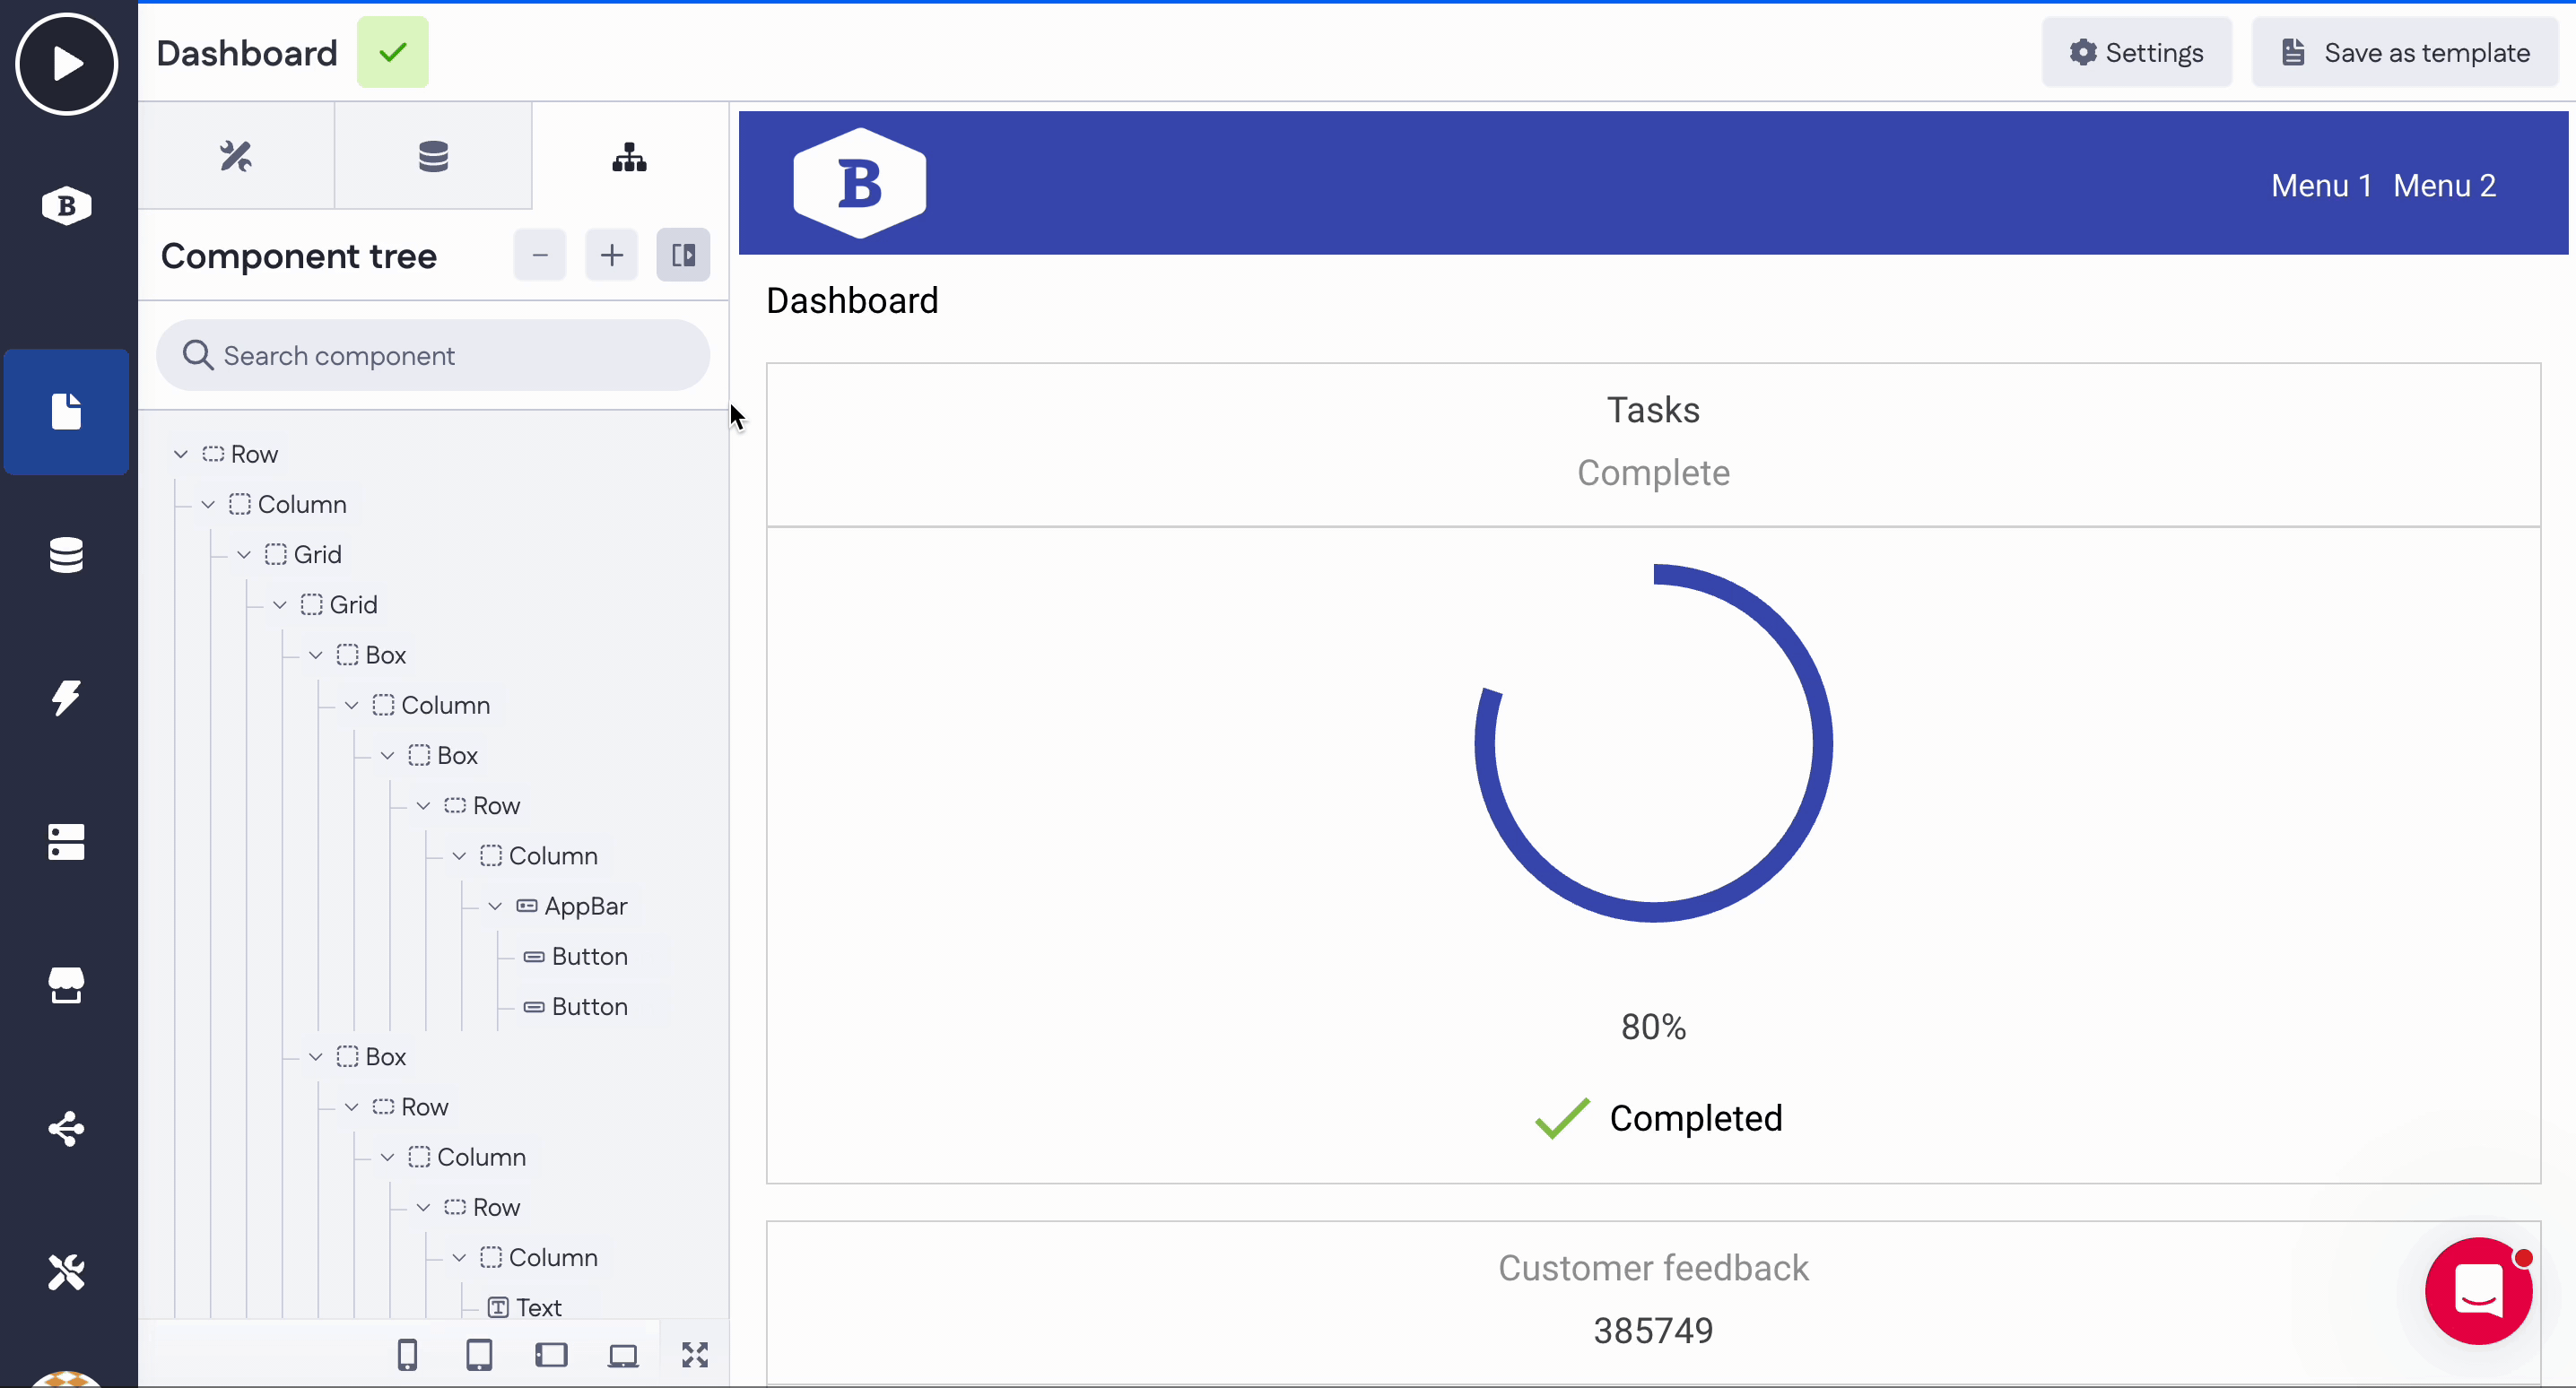Screen dimensions: 2576x1388
Task: Select the Tasks title text
Action: pyautogui.click(x=1653, y=410)
